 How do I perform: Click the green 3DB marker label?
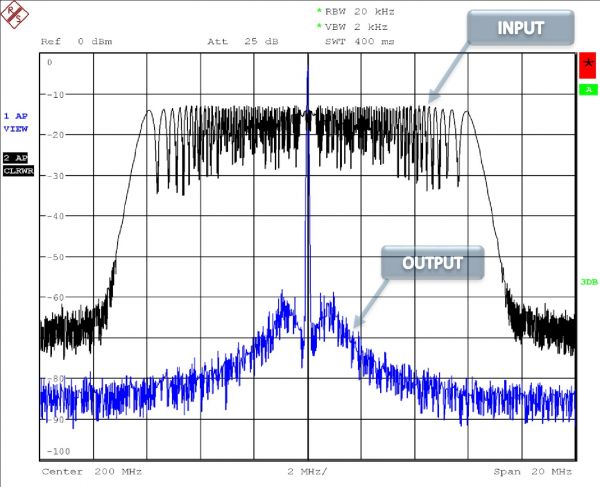(x=587, y=281)
